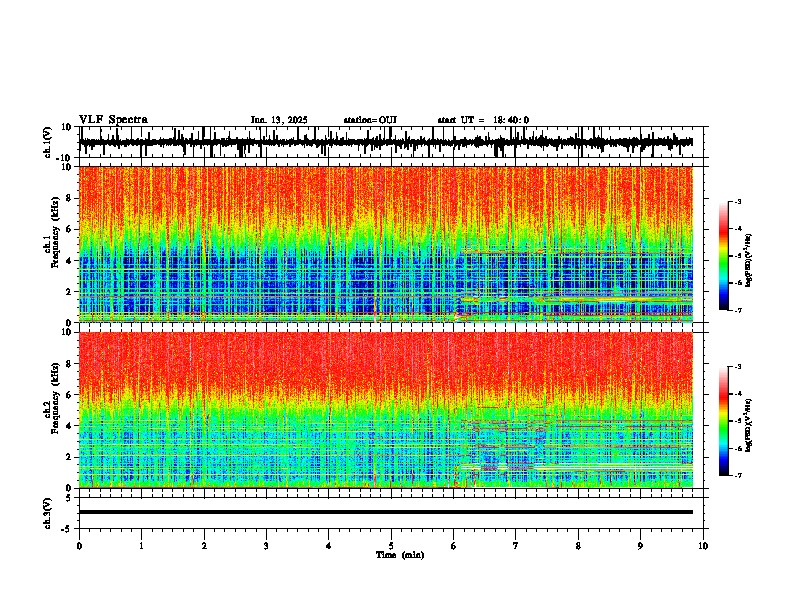This screenshot has width=792, height=612.
Task: Click the 2 kHz tick of ch.2 spectrogram
Action: pos(70,457)
